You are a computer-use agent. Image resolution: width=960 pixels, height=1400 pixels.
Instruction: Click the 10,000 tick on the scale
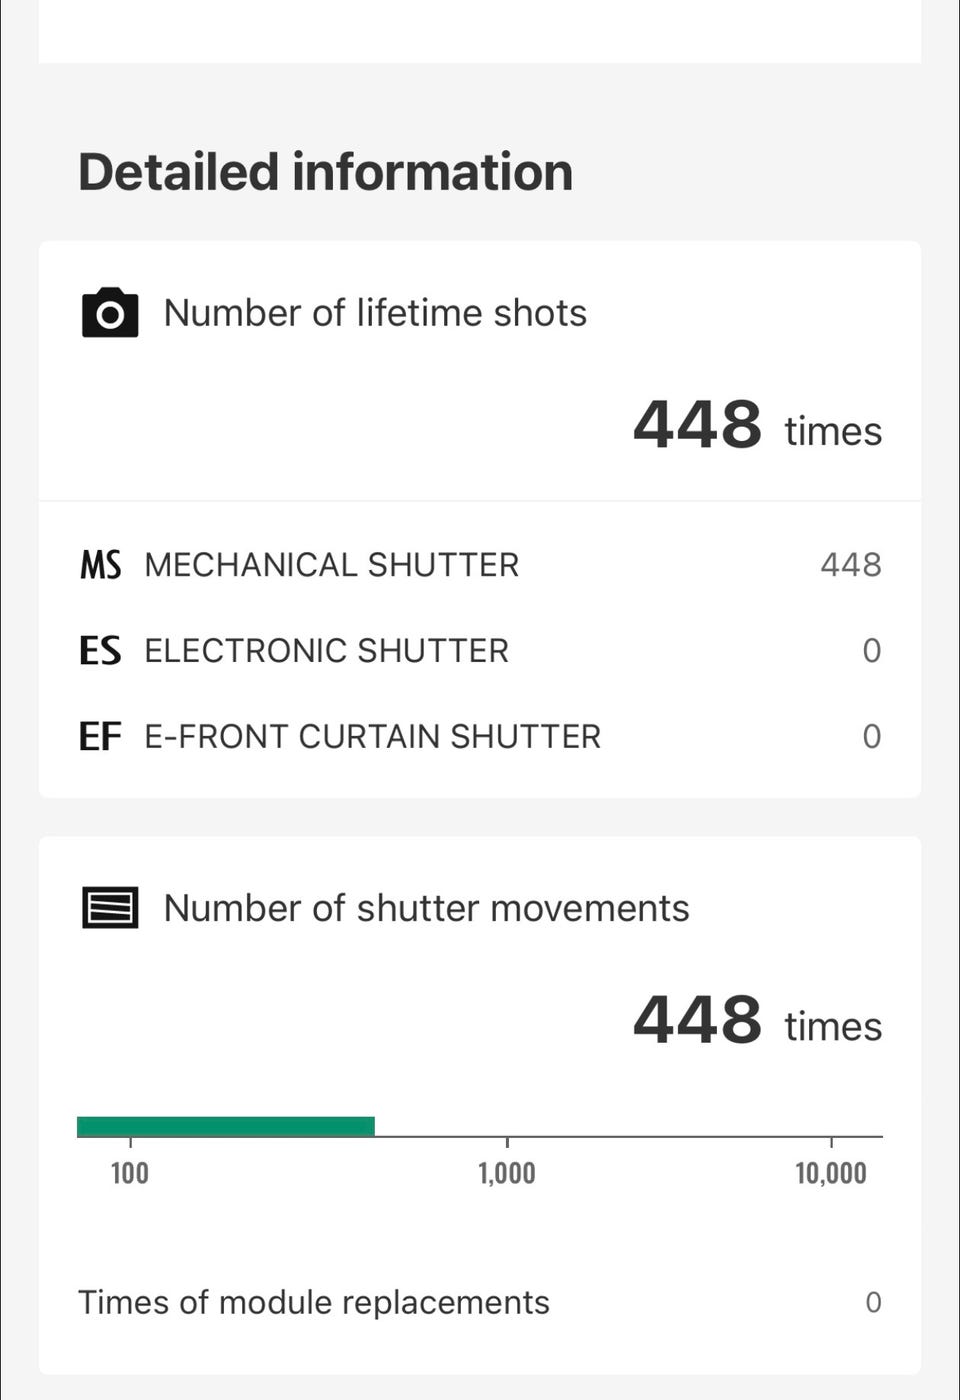tap(831, 1172)
